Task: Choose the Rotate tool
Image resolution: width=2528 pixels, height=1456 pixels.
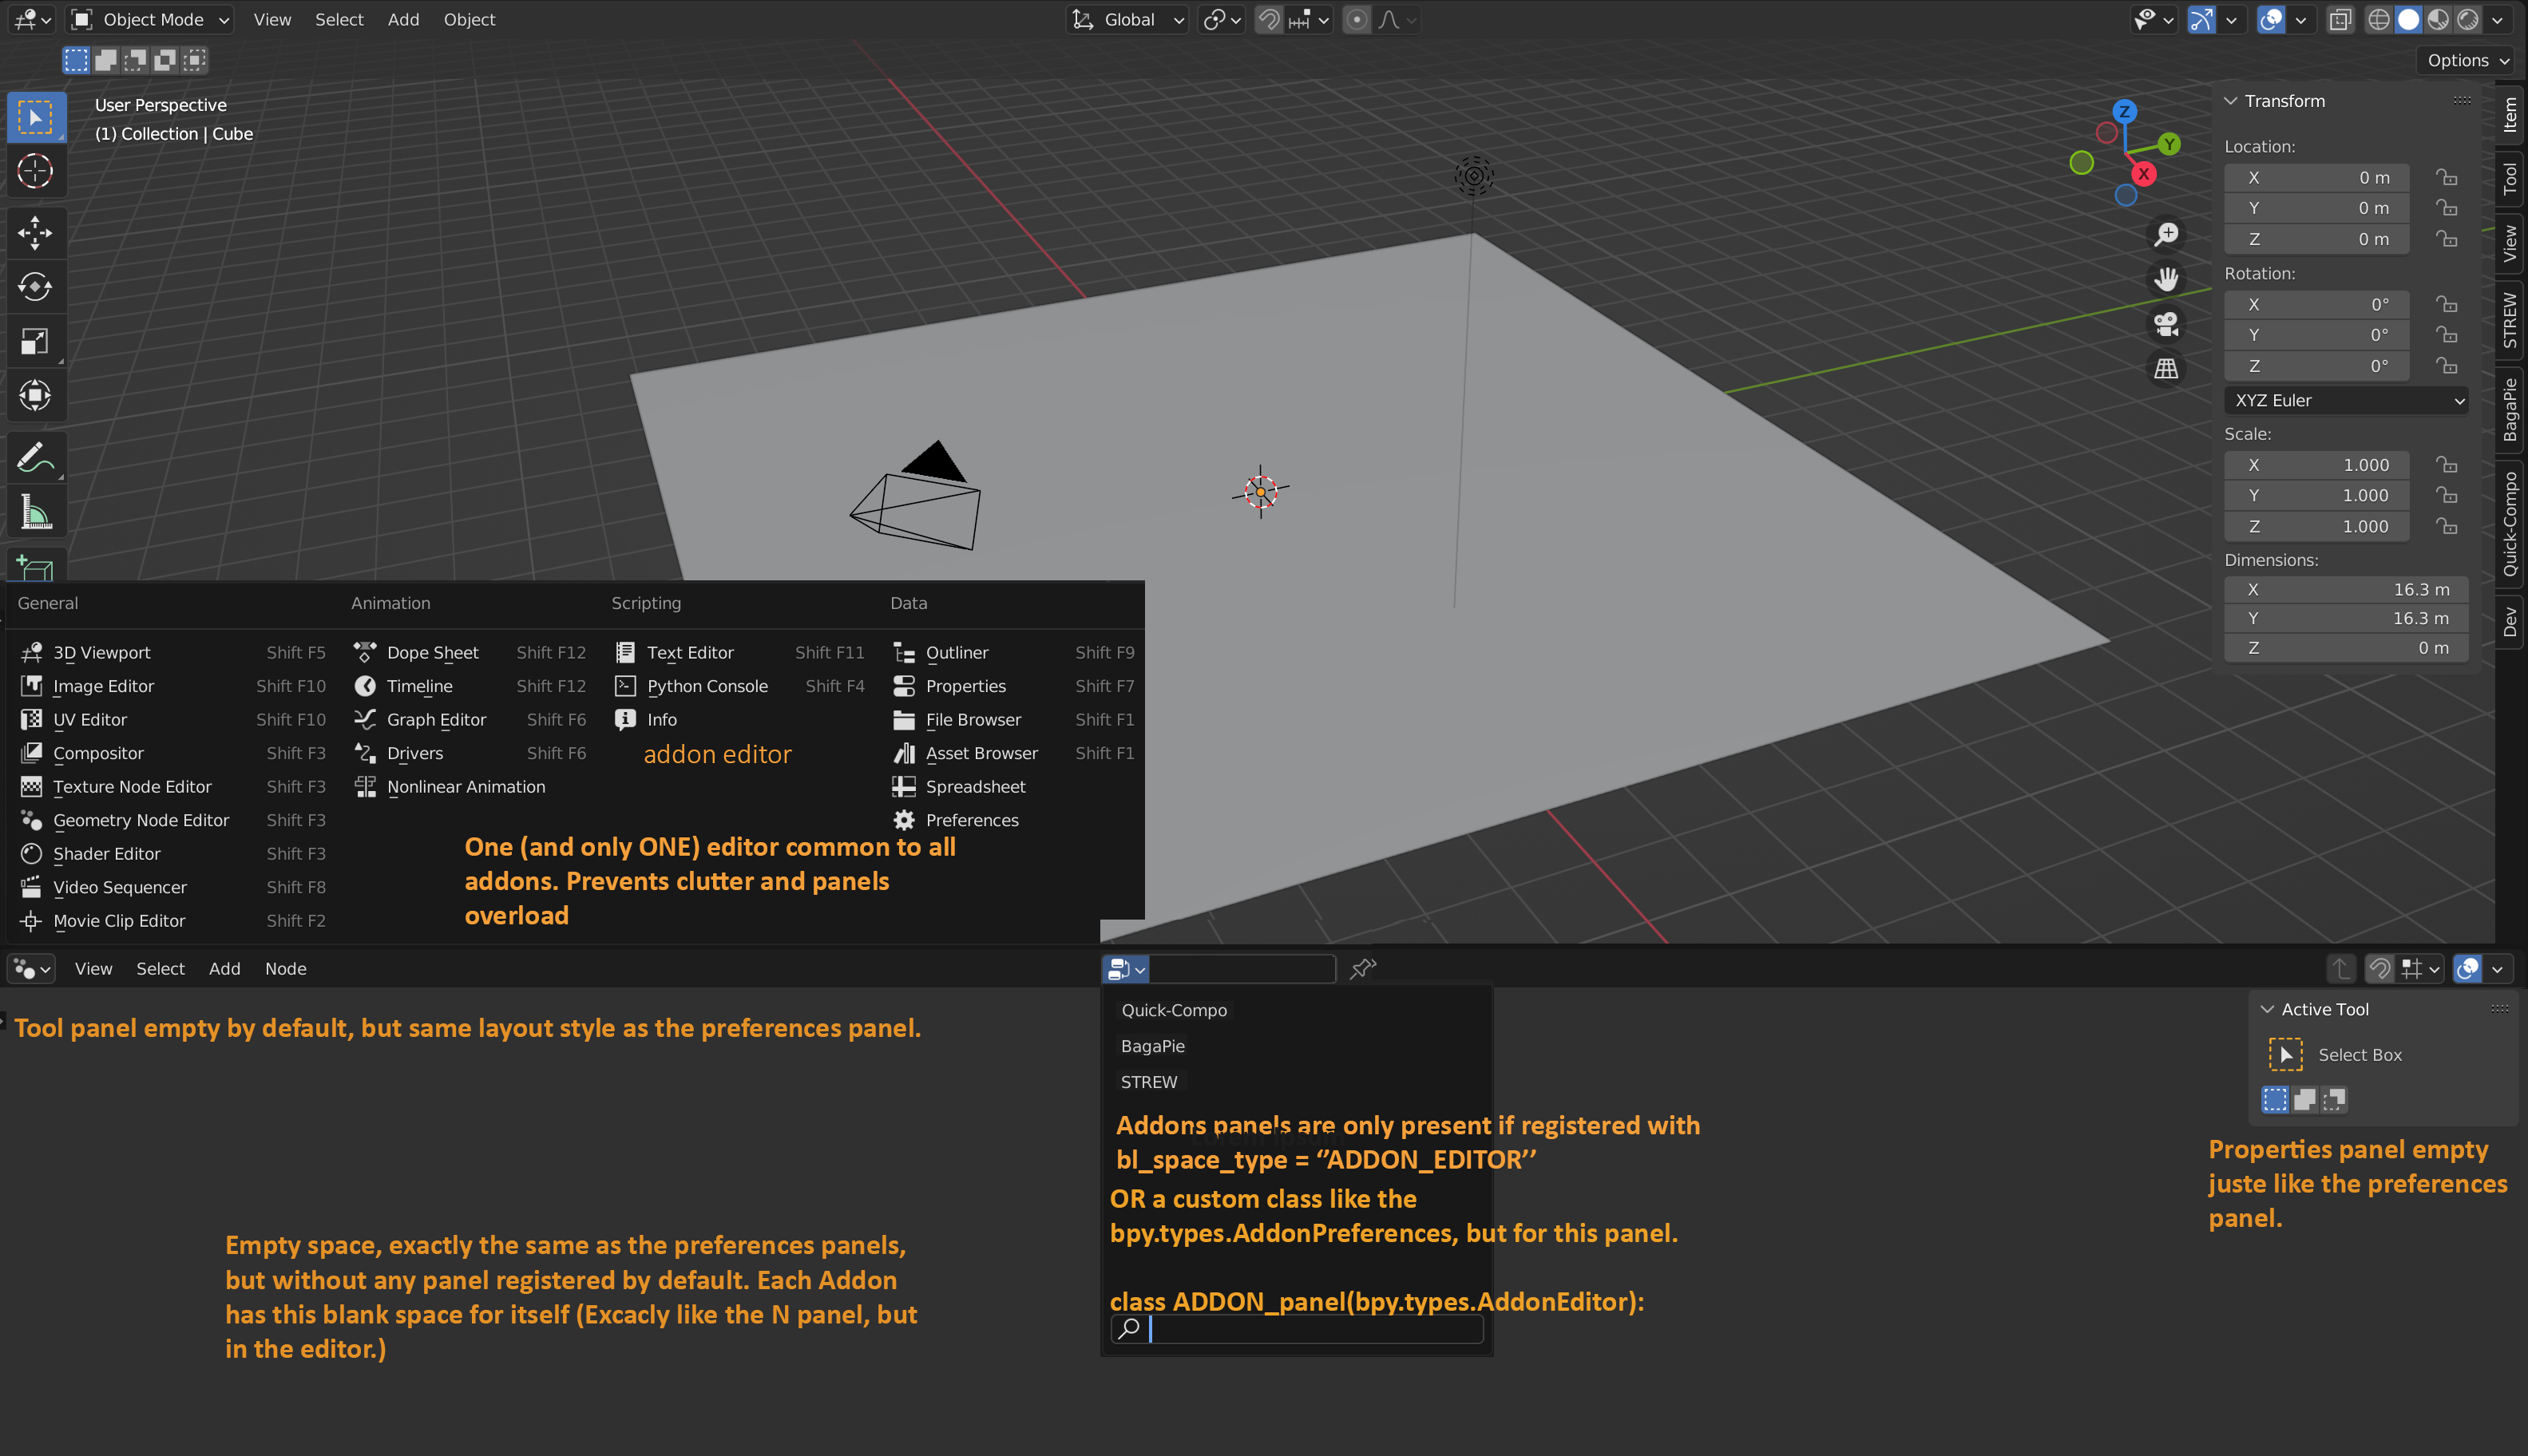Action: (36, 287)
